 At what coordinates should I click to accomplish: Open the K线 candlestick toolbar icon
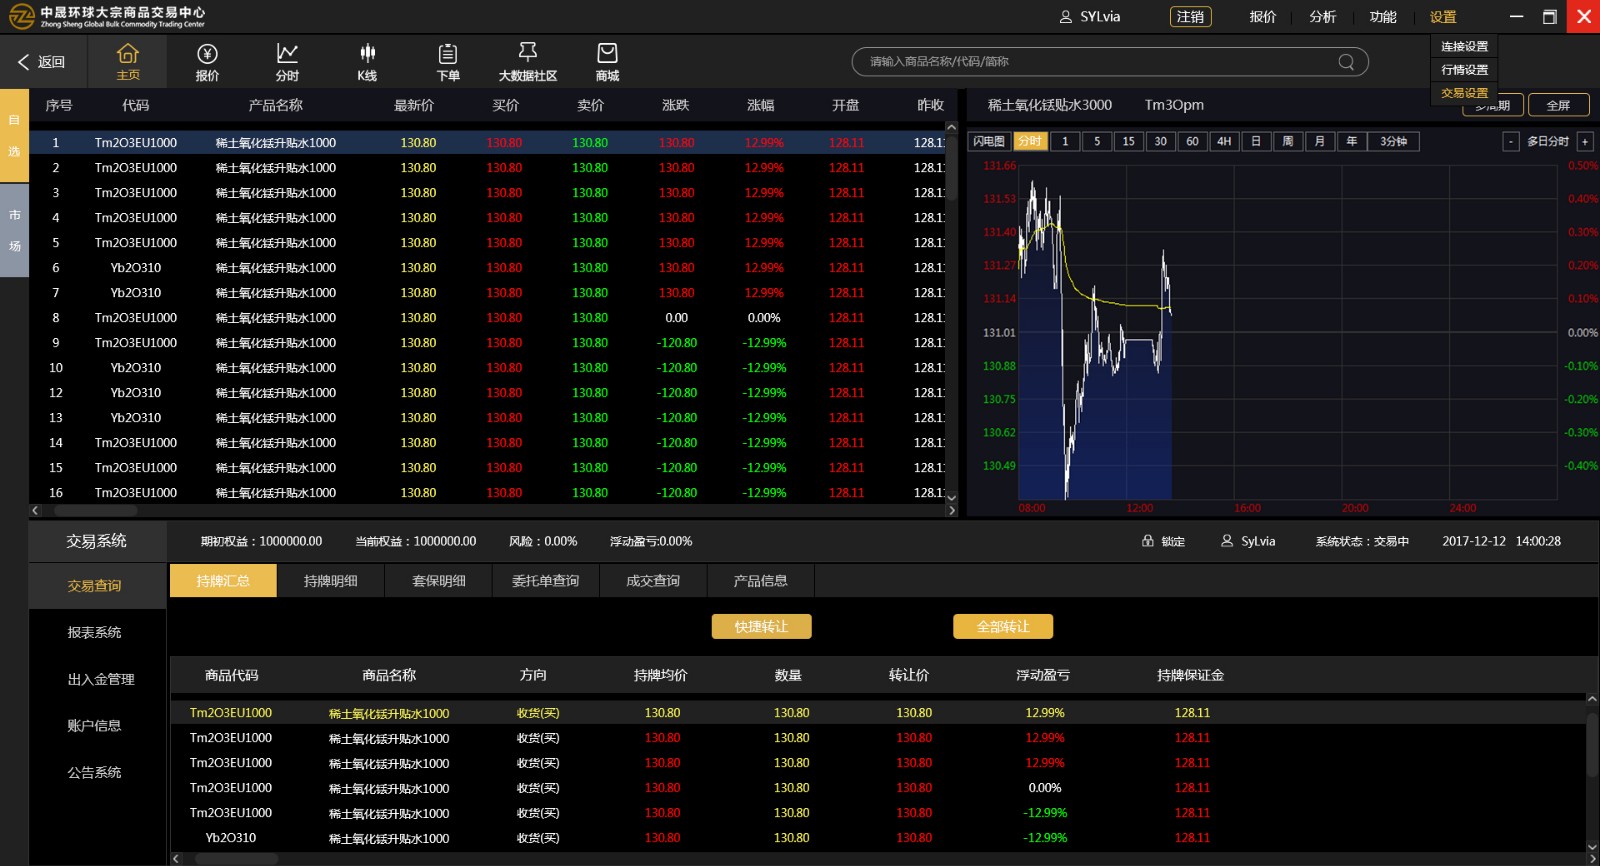pyautogui.click(x=367, y=62)
